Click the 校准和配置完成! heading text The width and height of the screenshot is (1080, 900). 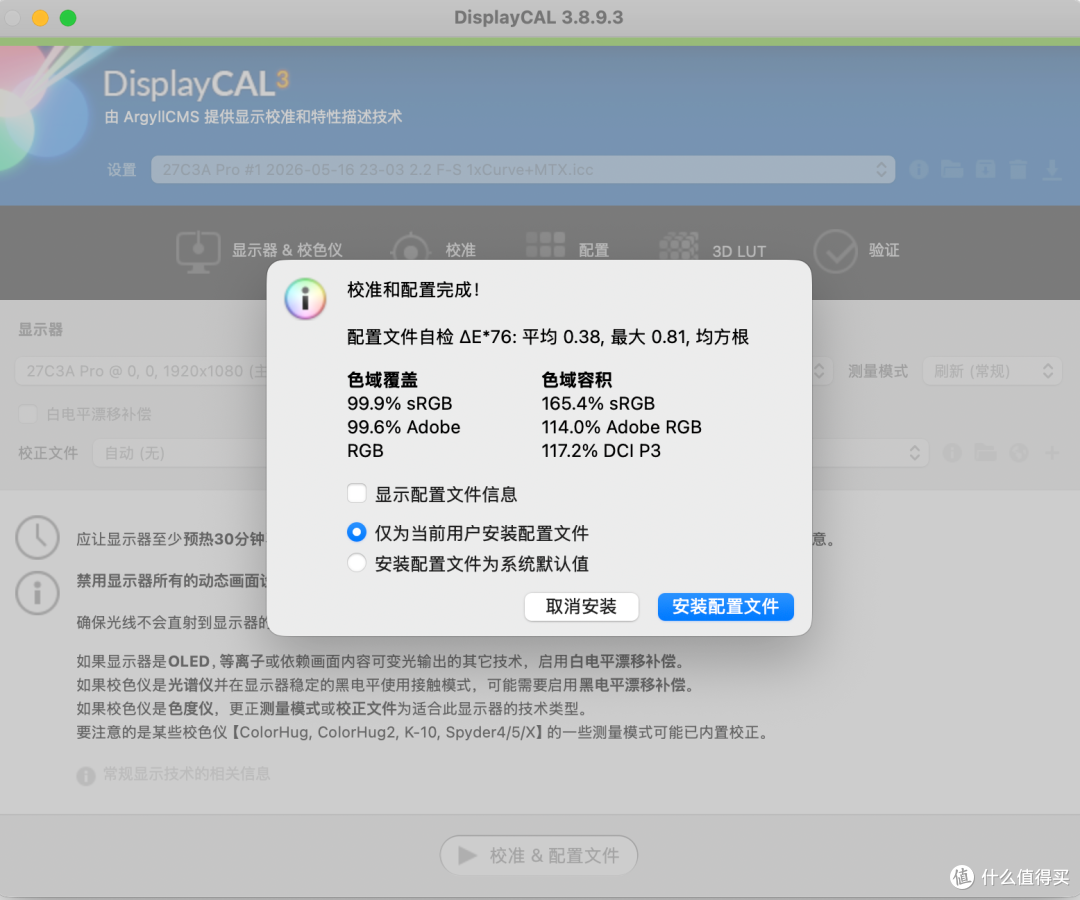413,290
